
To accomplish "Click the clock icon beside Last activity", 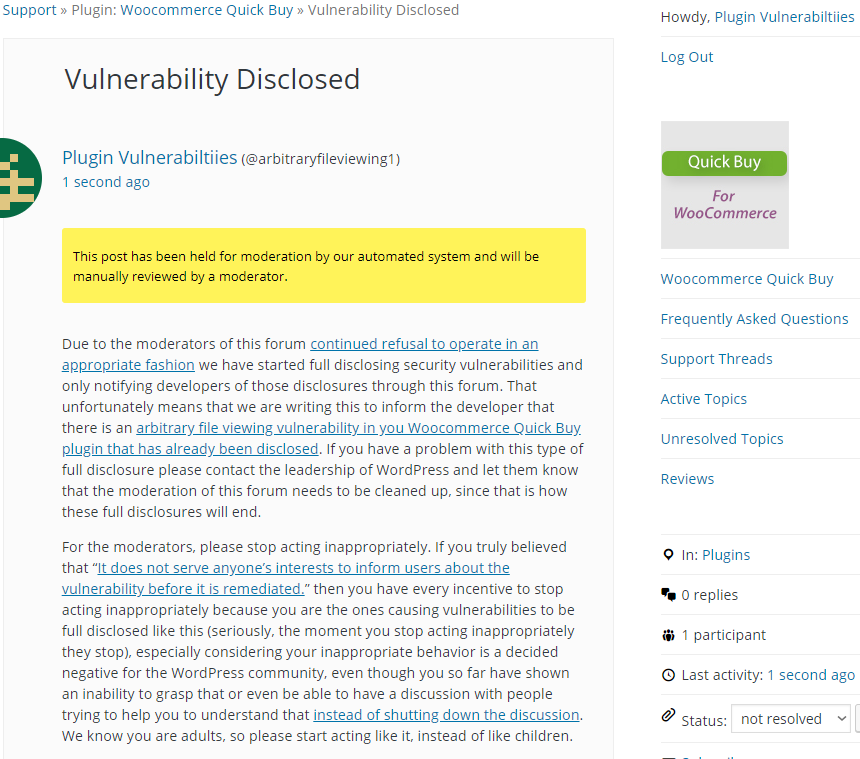I will pyautogui.click(x=668, y=675).
